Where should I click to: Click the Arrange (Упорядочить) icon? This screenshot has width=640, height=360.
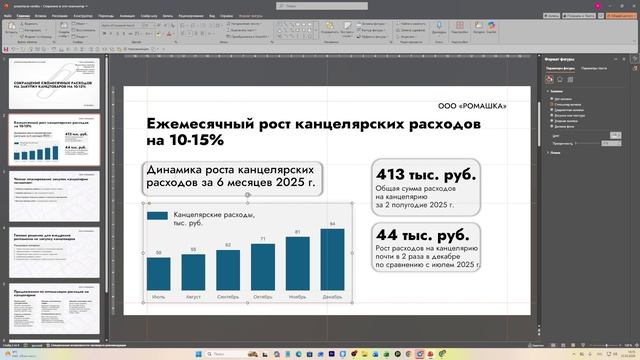(329, 26)
